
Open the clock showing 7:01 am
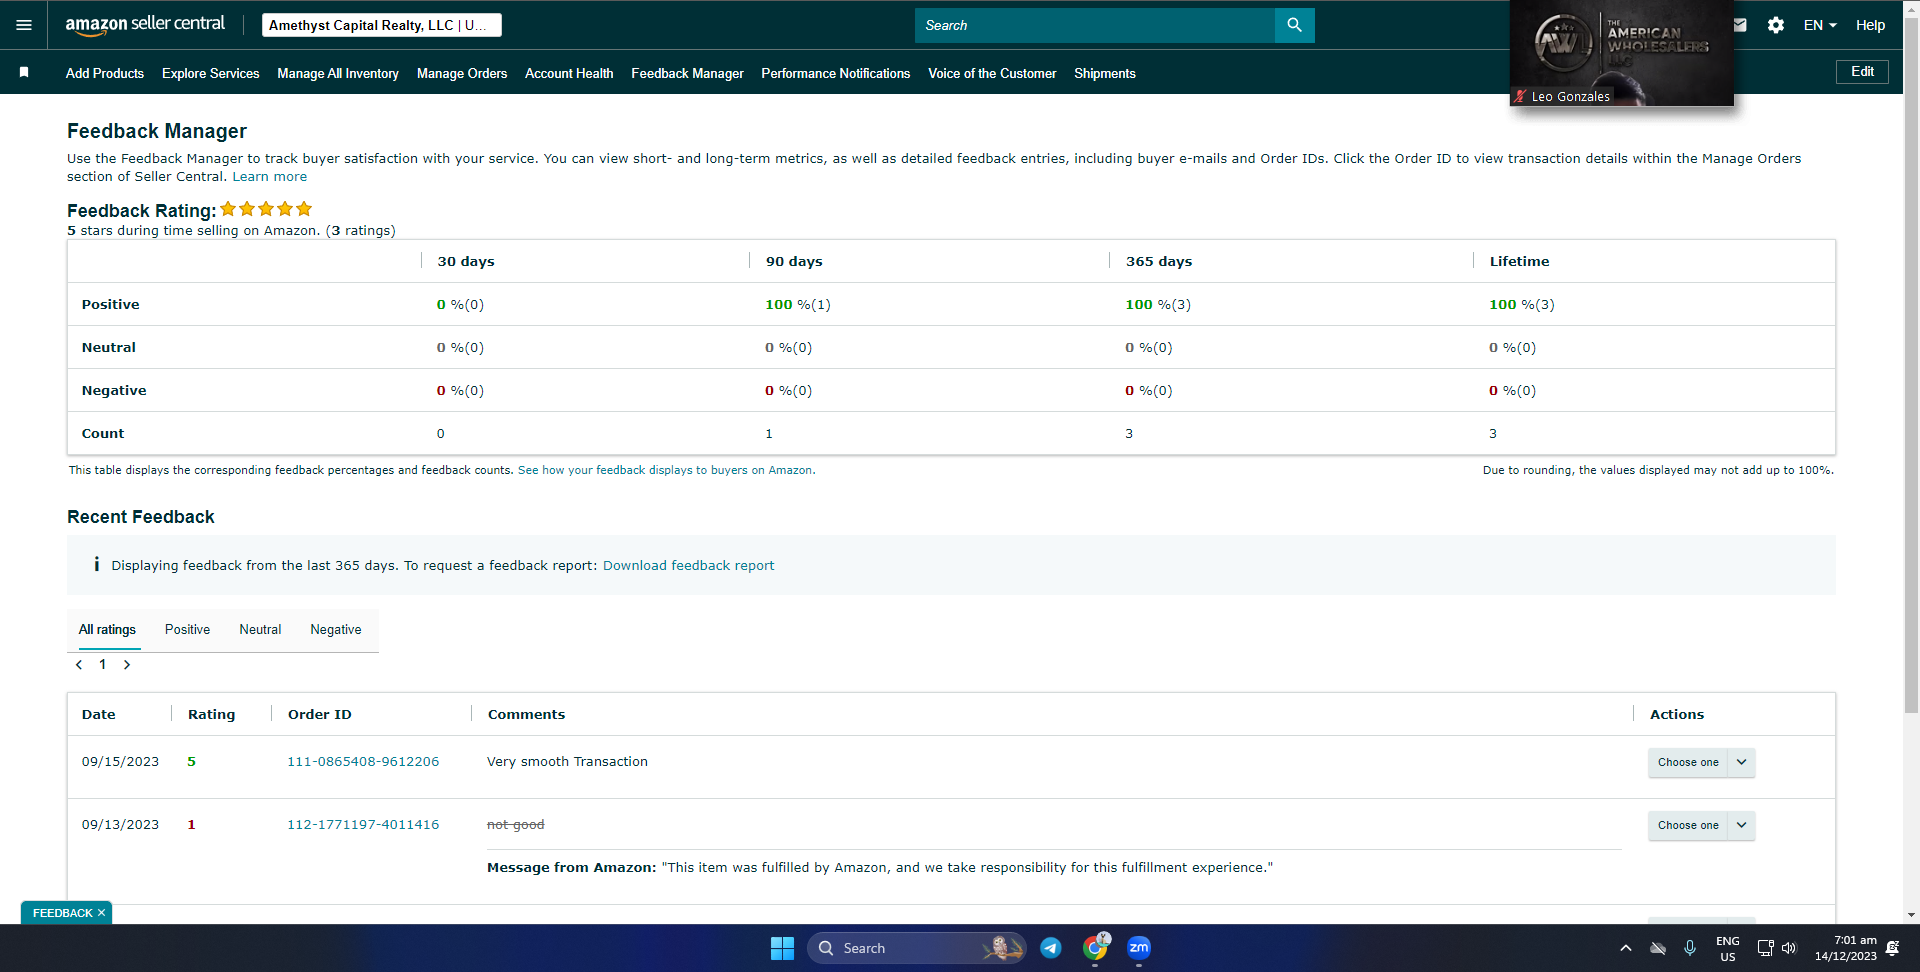[1846, 948]
